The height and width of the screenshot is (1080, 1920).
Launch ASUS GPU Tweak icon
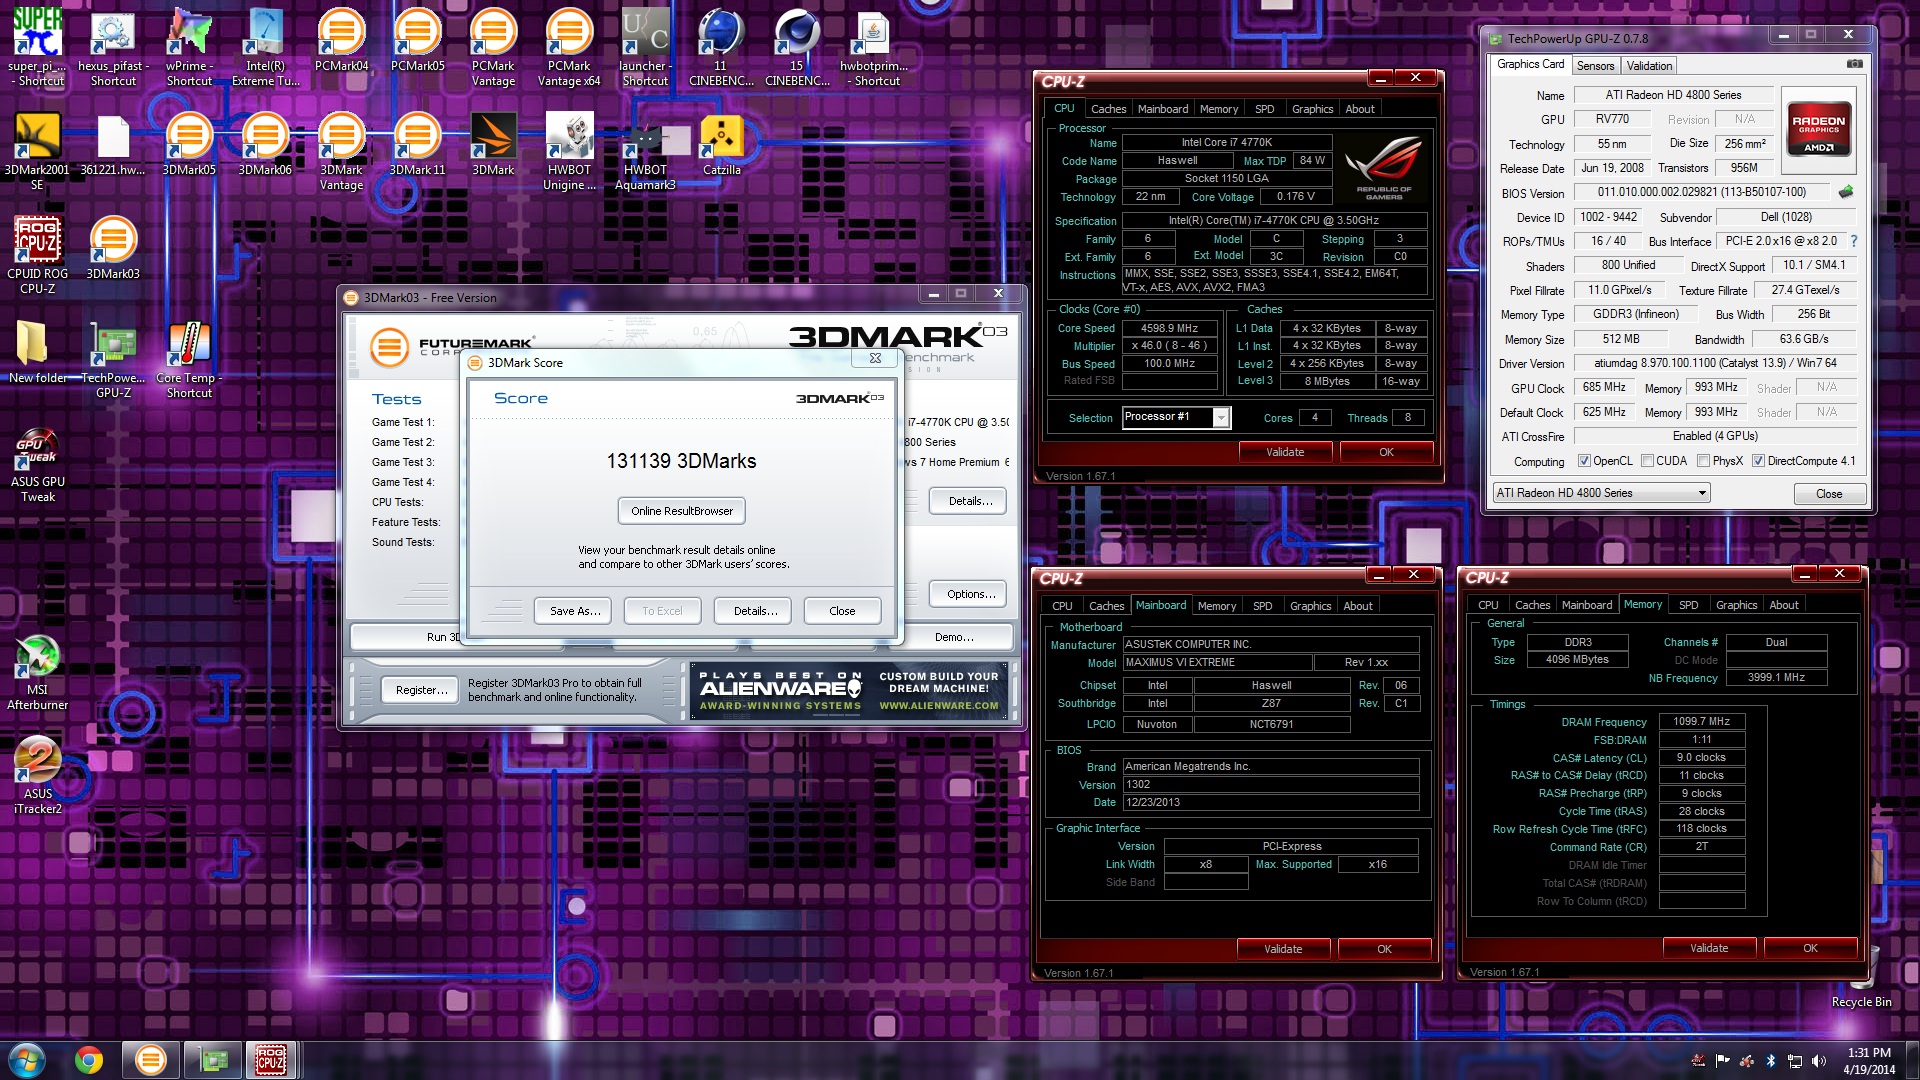point(37,464)
